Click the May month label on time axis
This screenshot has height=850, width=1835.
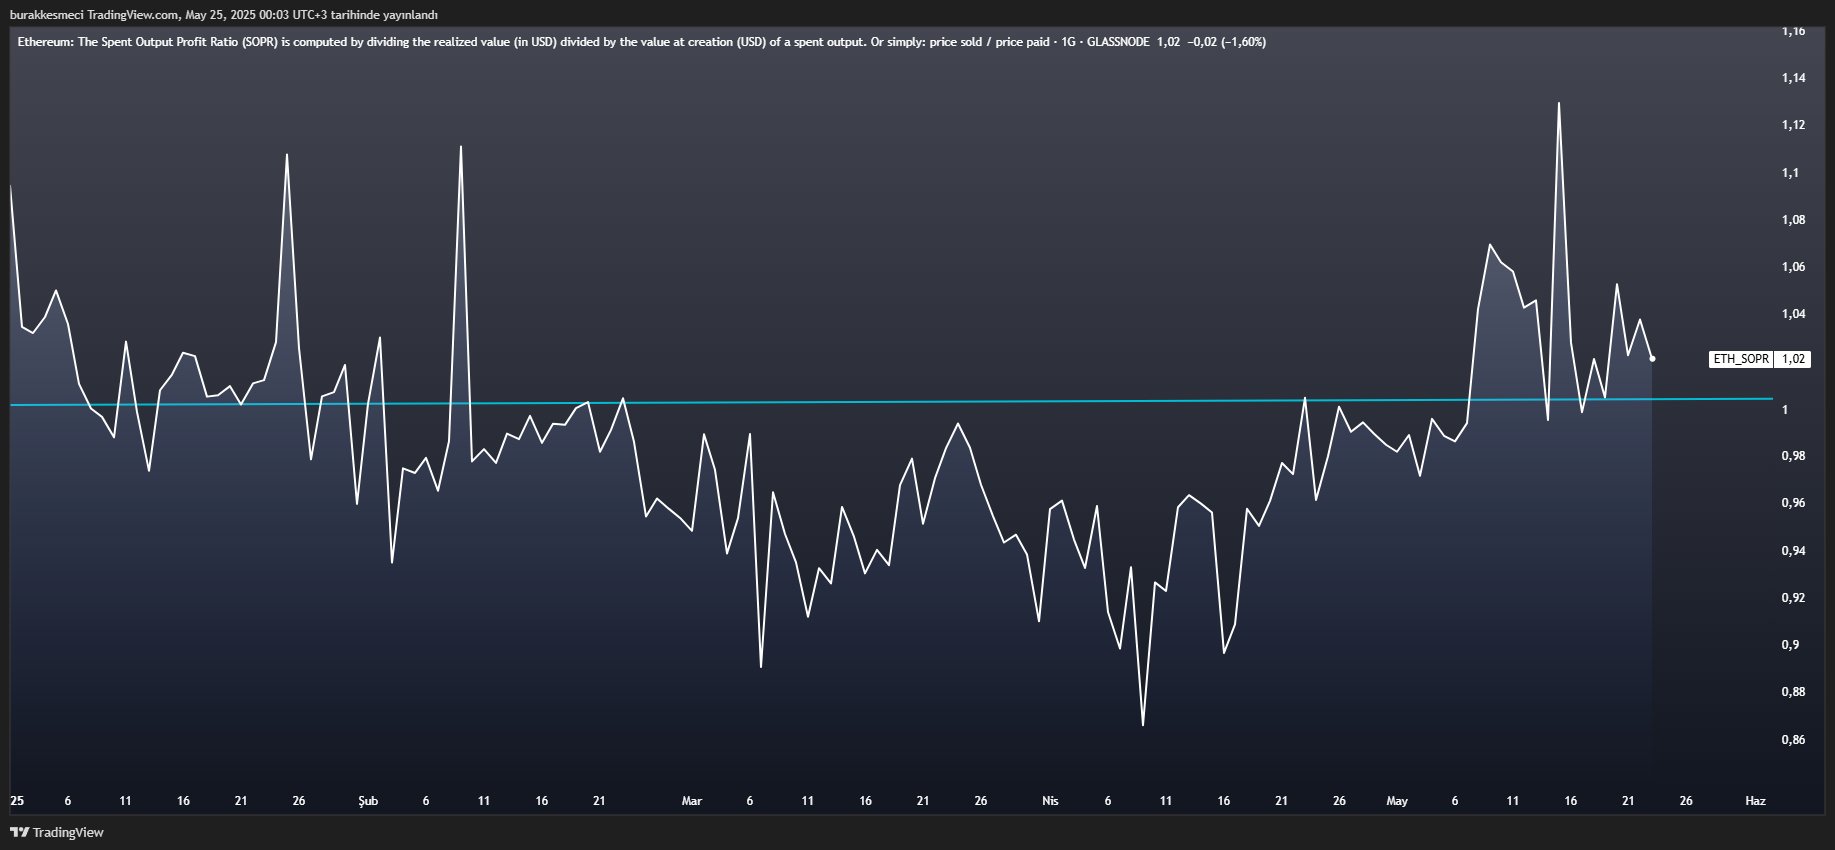click(1397, 801)
